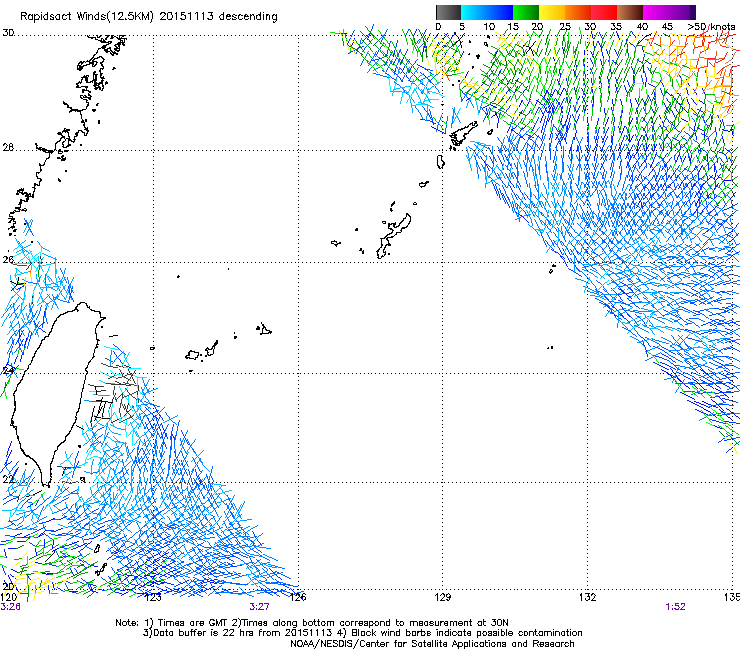Select the red 30-35 knots legend swatch
740x650 pixels.
coord(604,12)
